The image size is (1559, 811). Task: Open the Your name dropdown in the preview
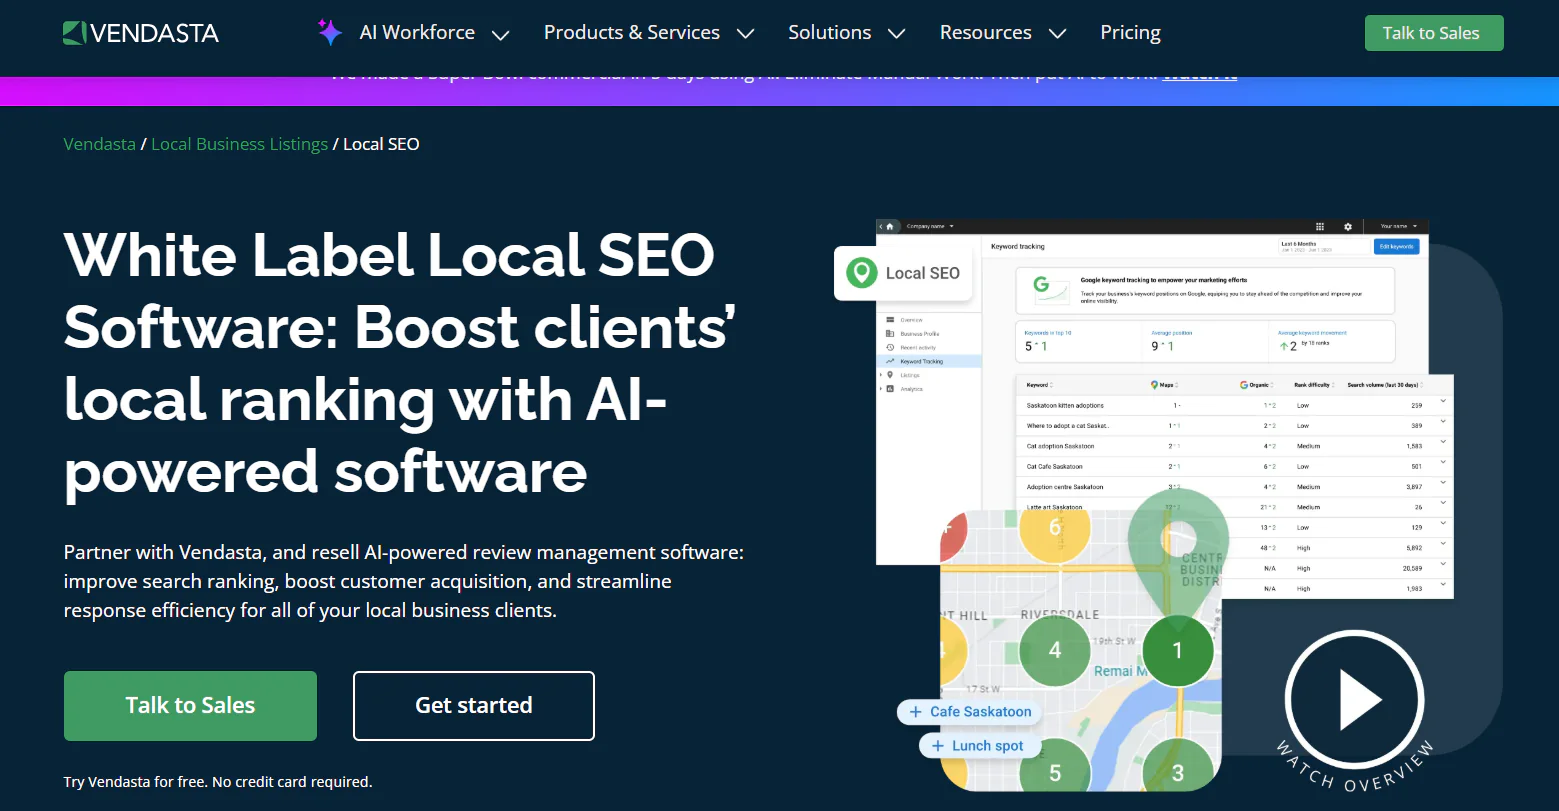click(x=1398, y=227)
